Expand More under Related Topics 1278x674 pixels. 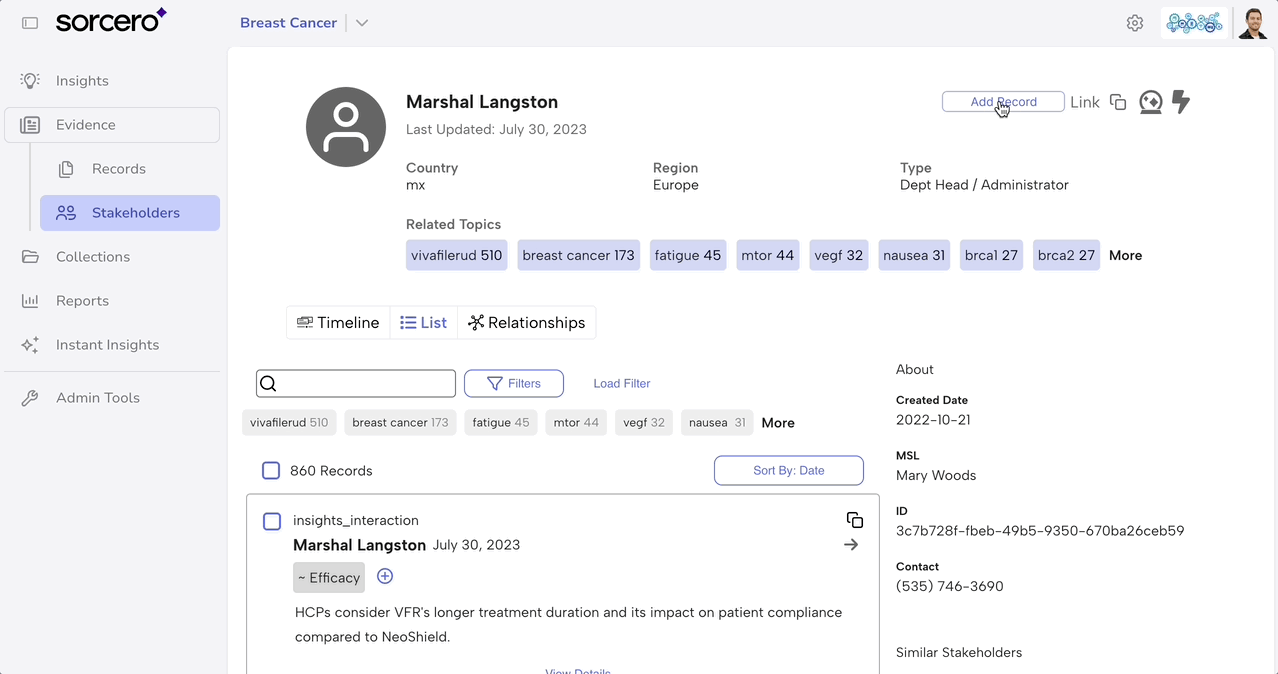(x=1125, y=255)
